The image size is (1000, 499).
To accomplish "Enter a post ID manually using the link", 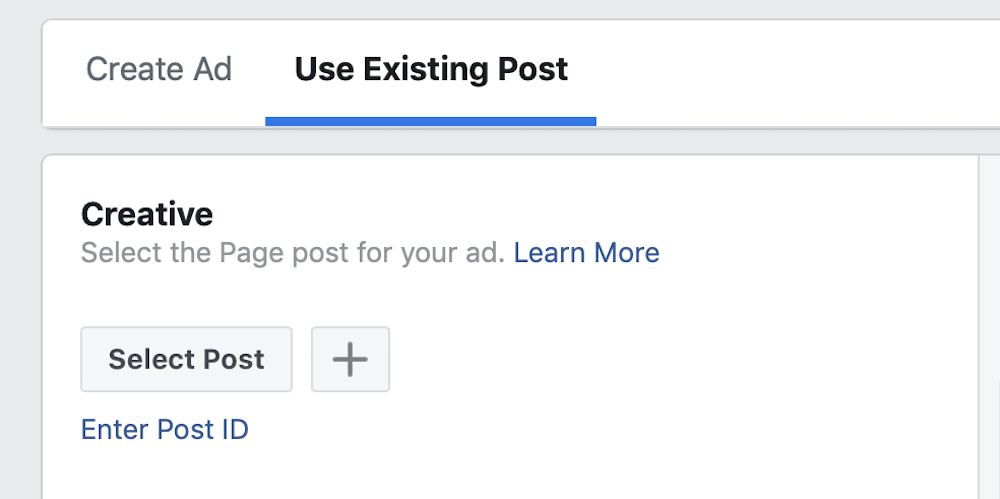I will [164, 429].
